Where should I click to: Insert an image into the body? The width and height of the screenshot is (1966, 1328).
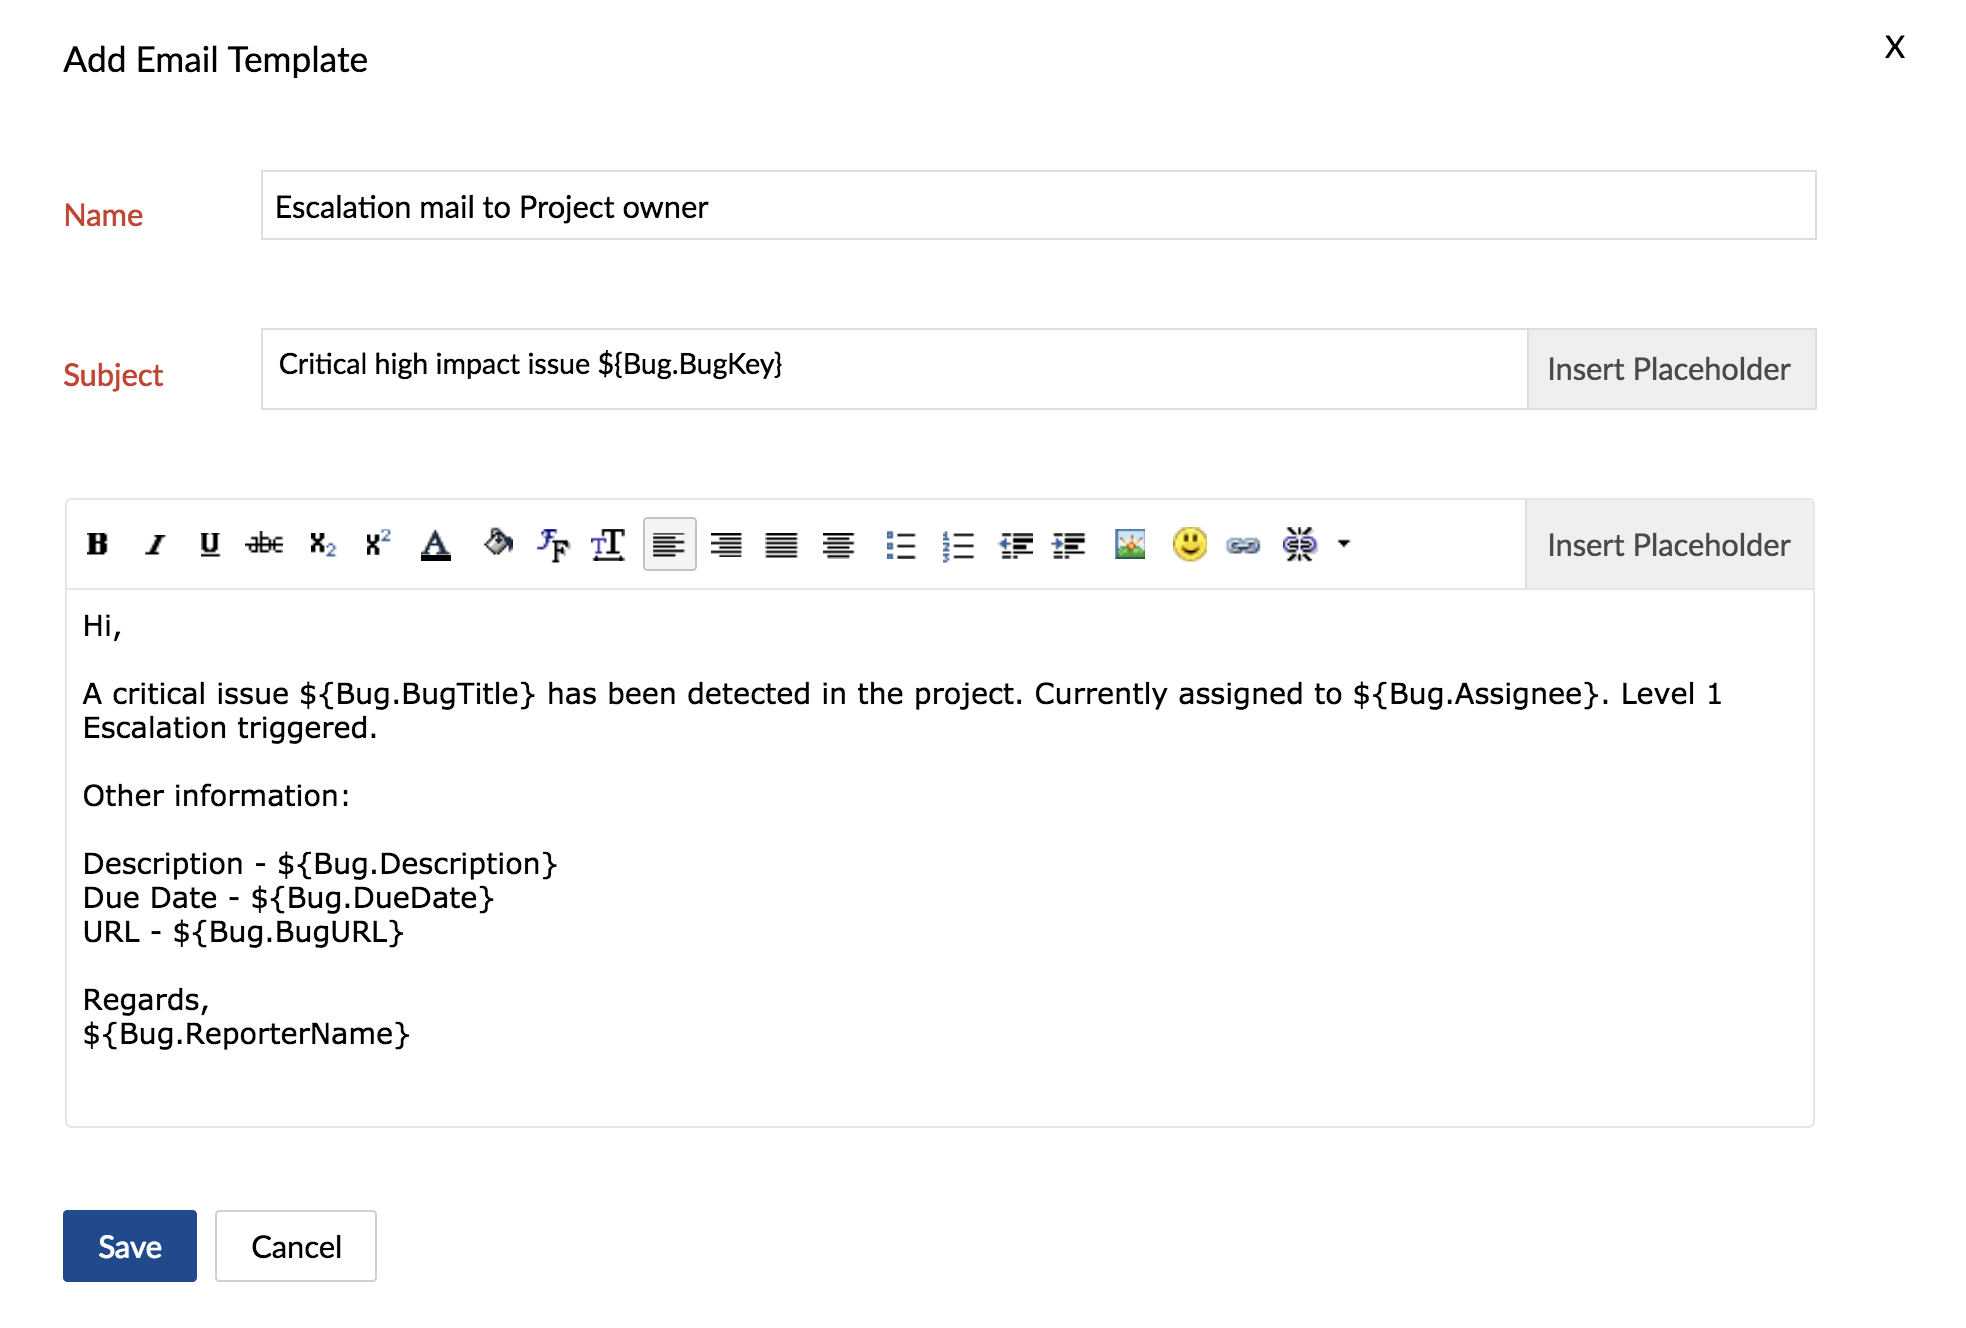[x=1130, y=544]
